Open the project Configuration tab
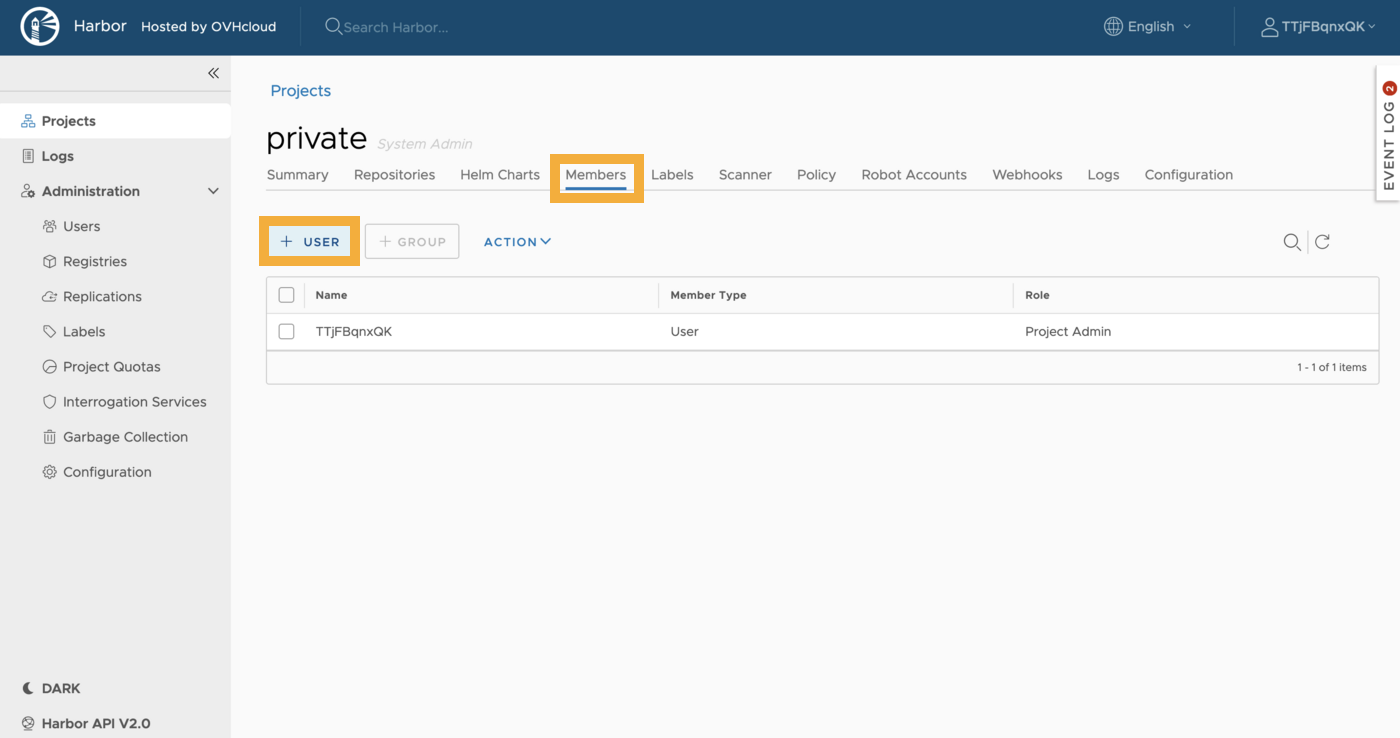The image size is (1400, 738). [x=1188, y=174]
